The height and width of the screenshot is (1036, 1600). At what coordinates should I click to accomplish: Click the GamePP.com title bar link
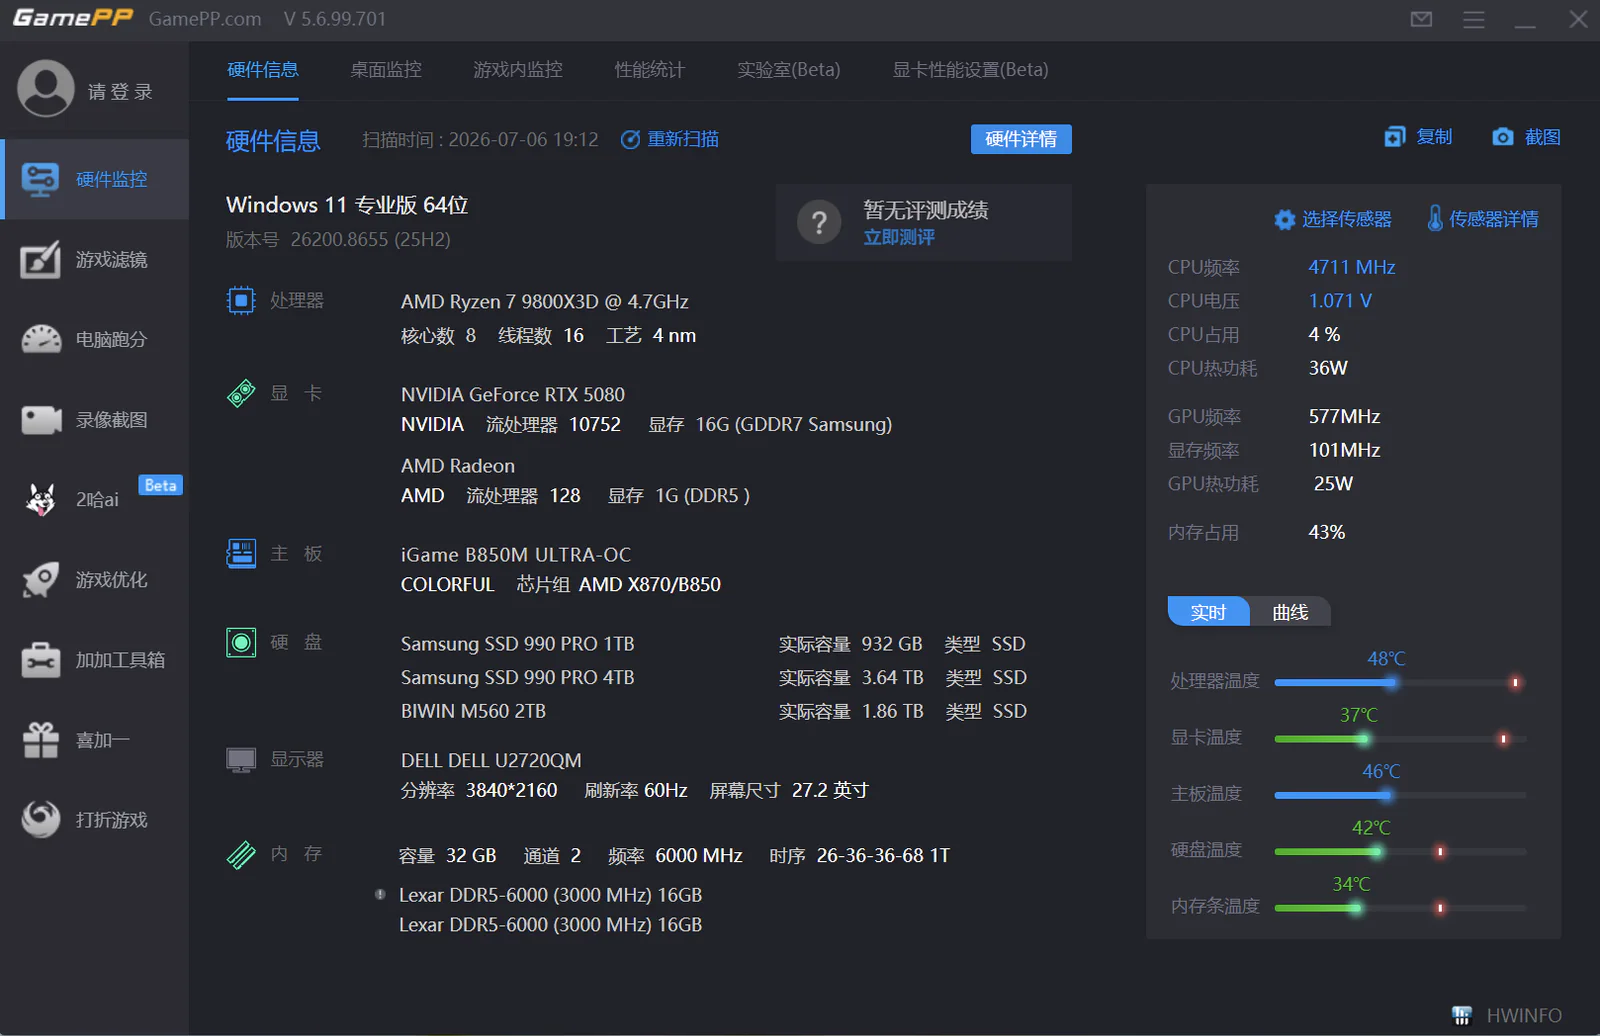point(205,19)
